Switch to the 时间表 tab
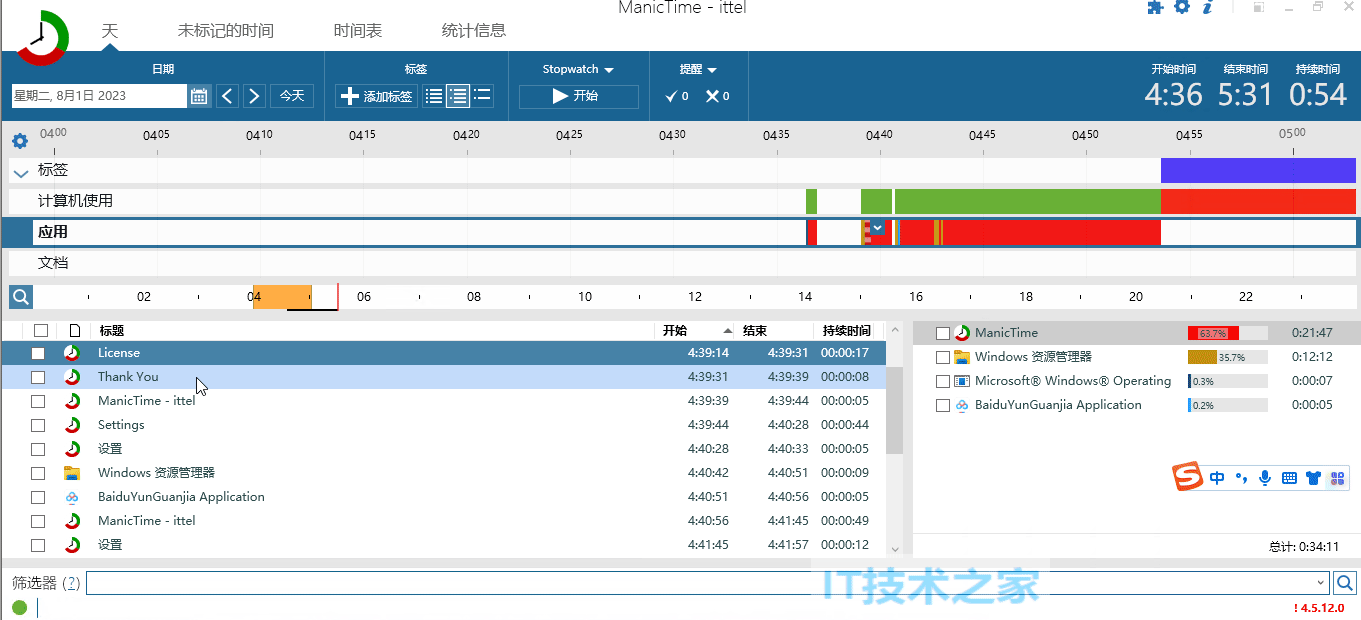This screenshot has height=620, width=1361. (x=358, y=30)
